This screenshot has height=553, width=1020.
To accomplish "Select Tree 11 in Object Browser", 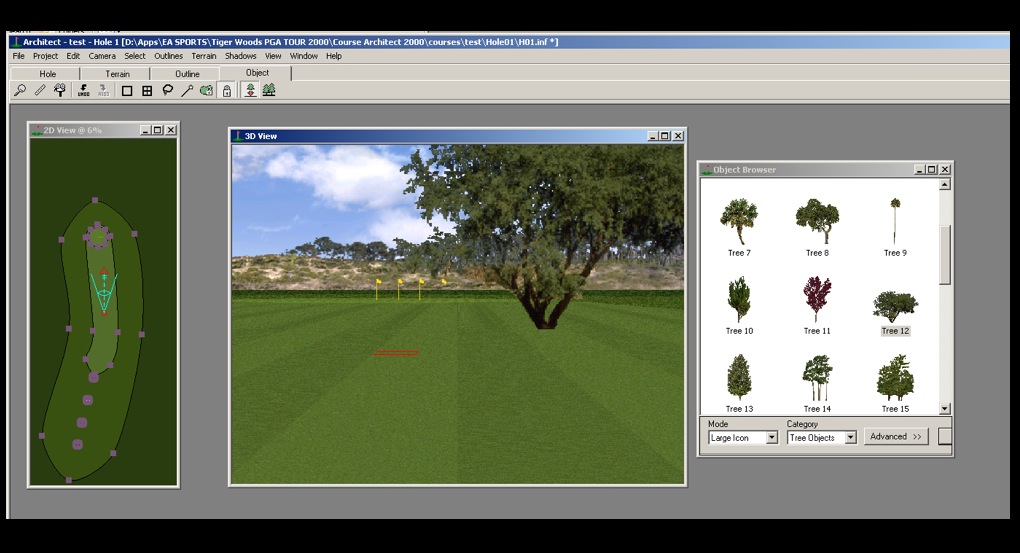I will click(x=817, y=305).
